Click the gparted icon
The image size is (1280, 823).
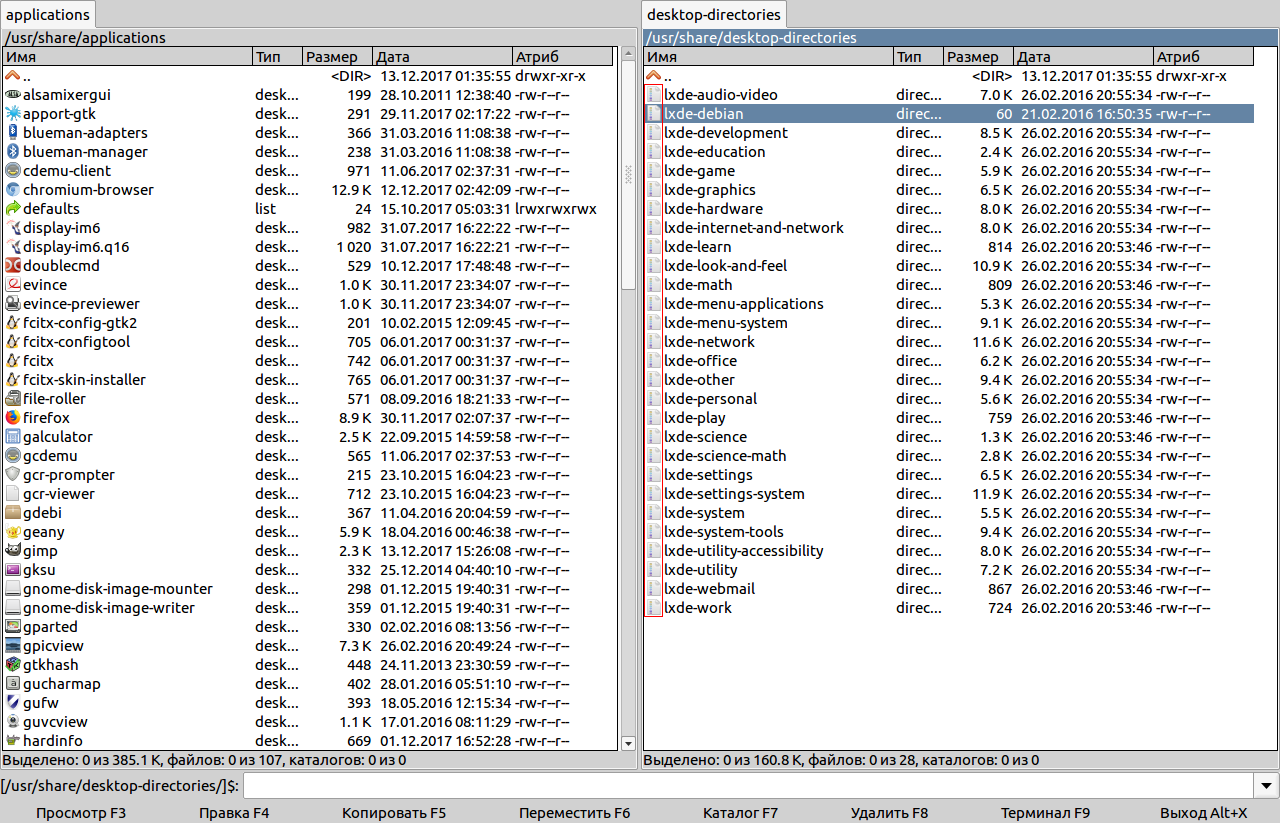pyautogui.click(x=13, y=627)
